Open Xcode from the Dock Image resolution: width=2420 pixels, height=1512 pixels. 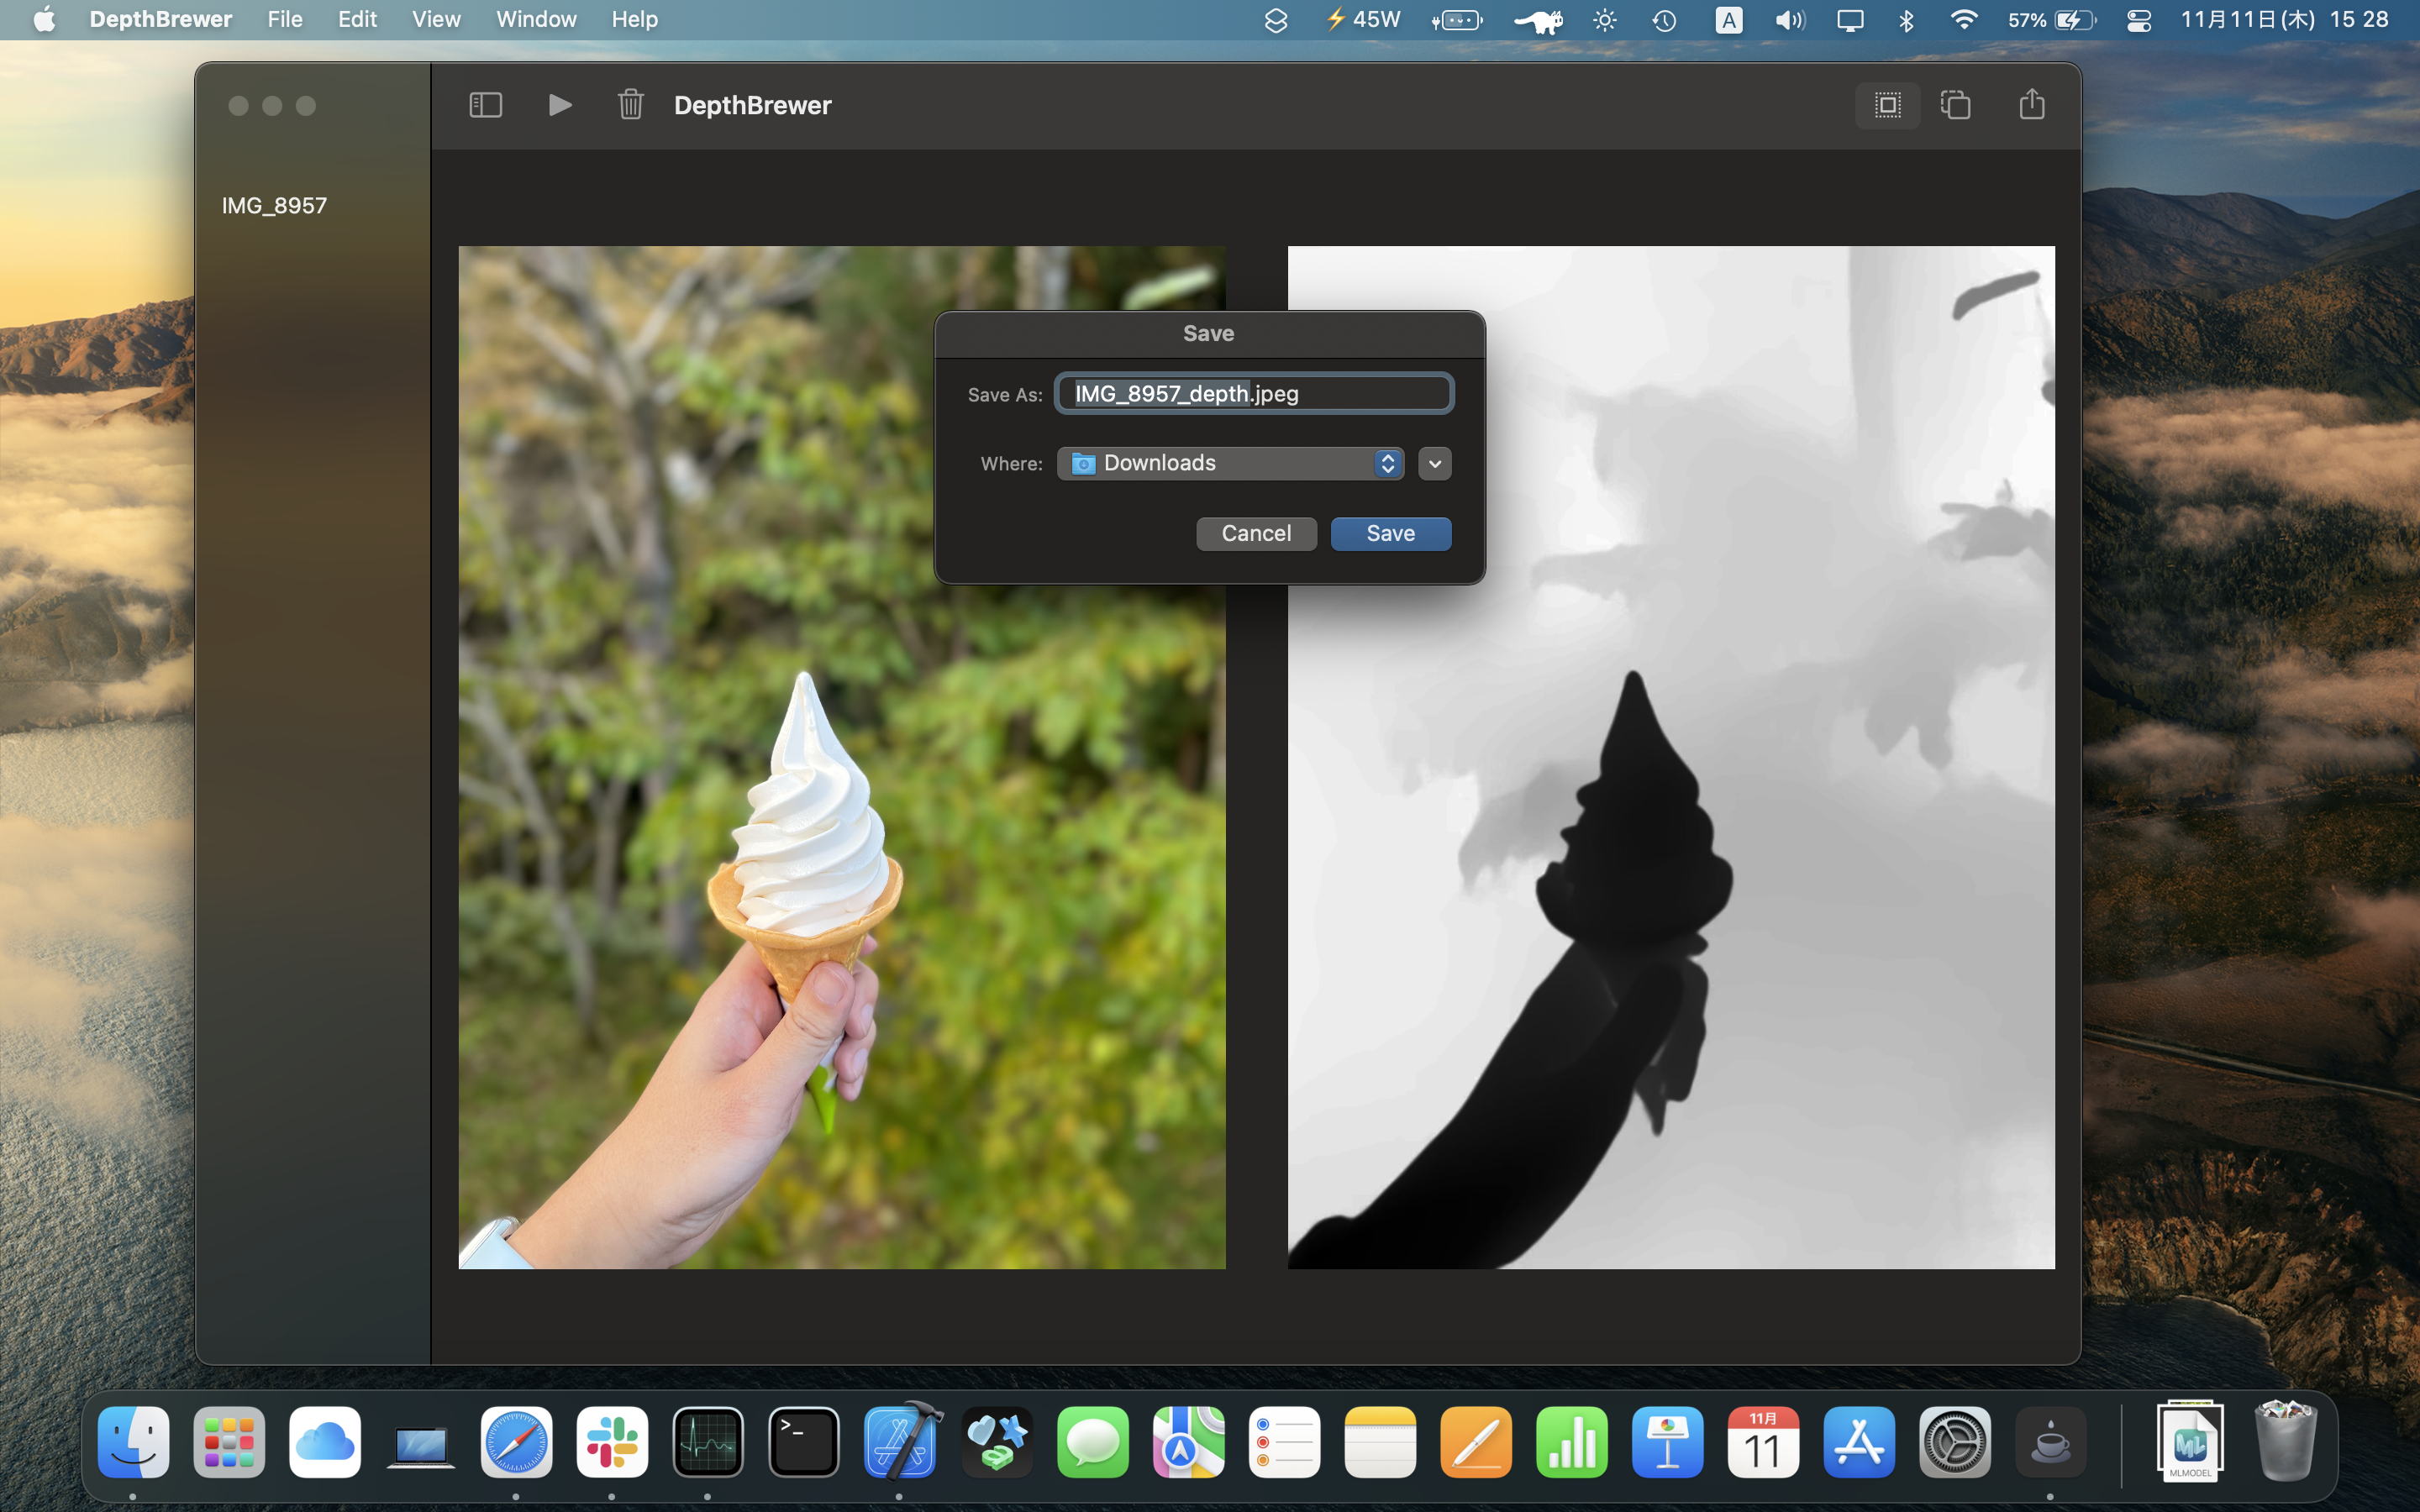900,1442
